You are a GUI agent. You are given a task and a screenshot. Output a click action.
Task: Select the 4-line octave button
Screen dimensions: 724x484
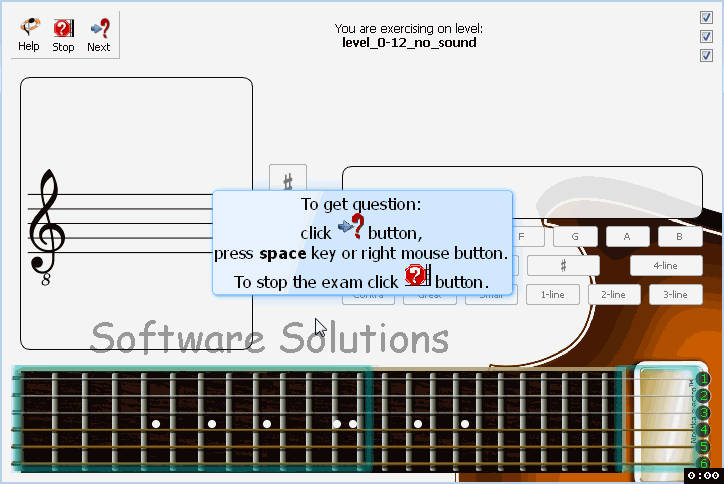665,266
